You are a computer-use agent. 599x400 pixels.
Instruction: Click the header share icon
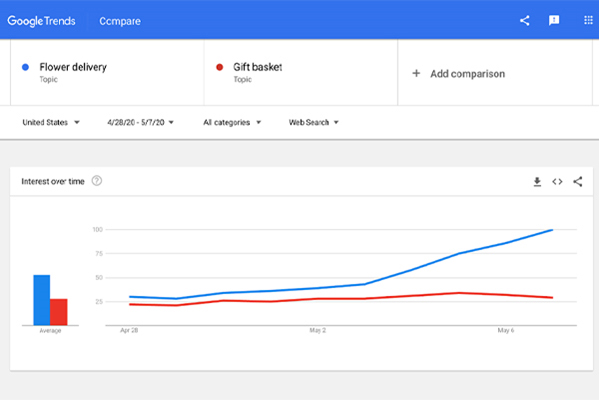(x=525, y=21)
